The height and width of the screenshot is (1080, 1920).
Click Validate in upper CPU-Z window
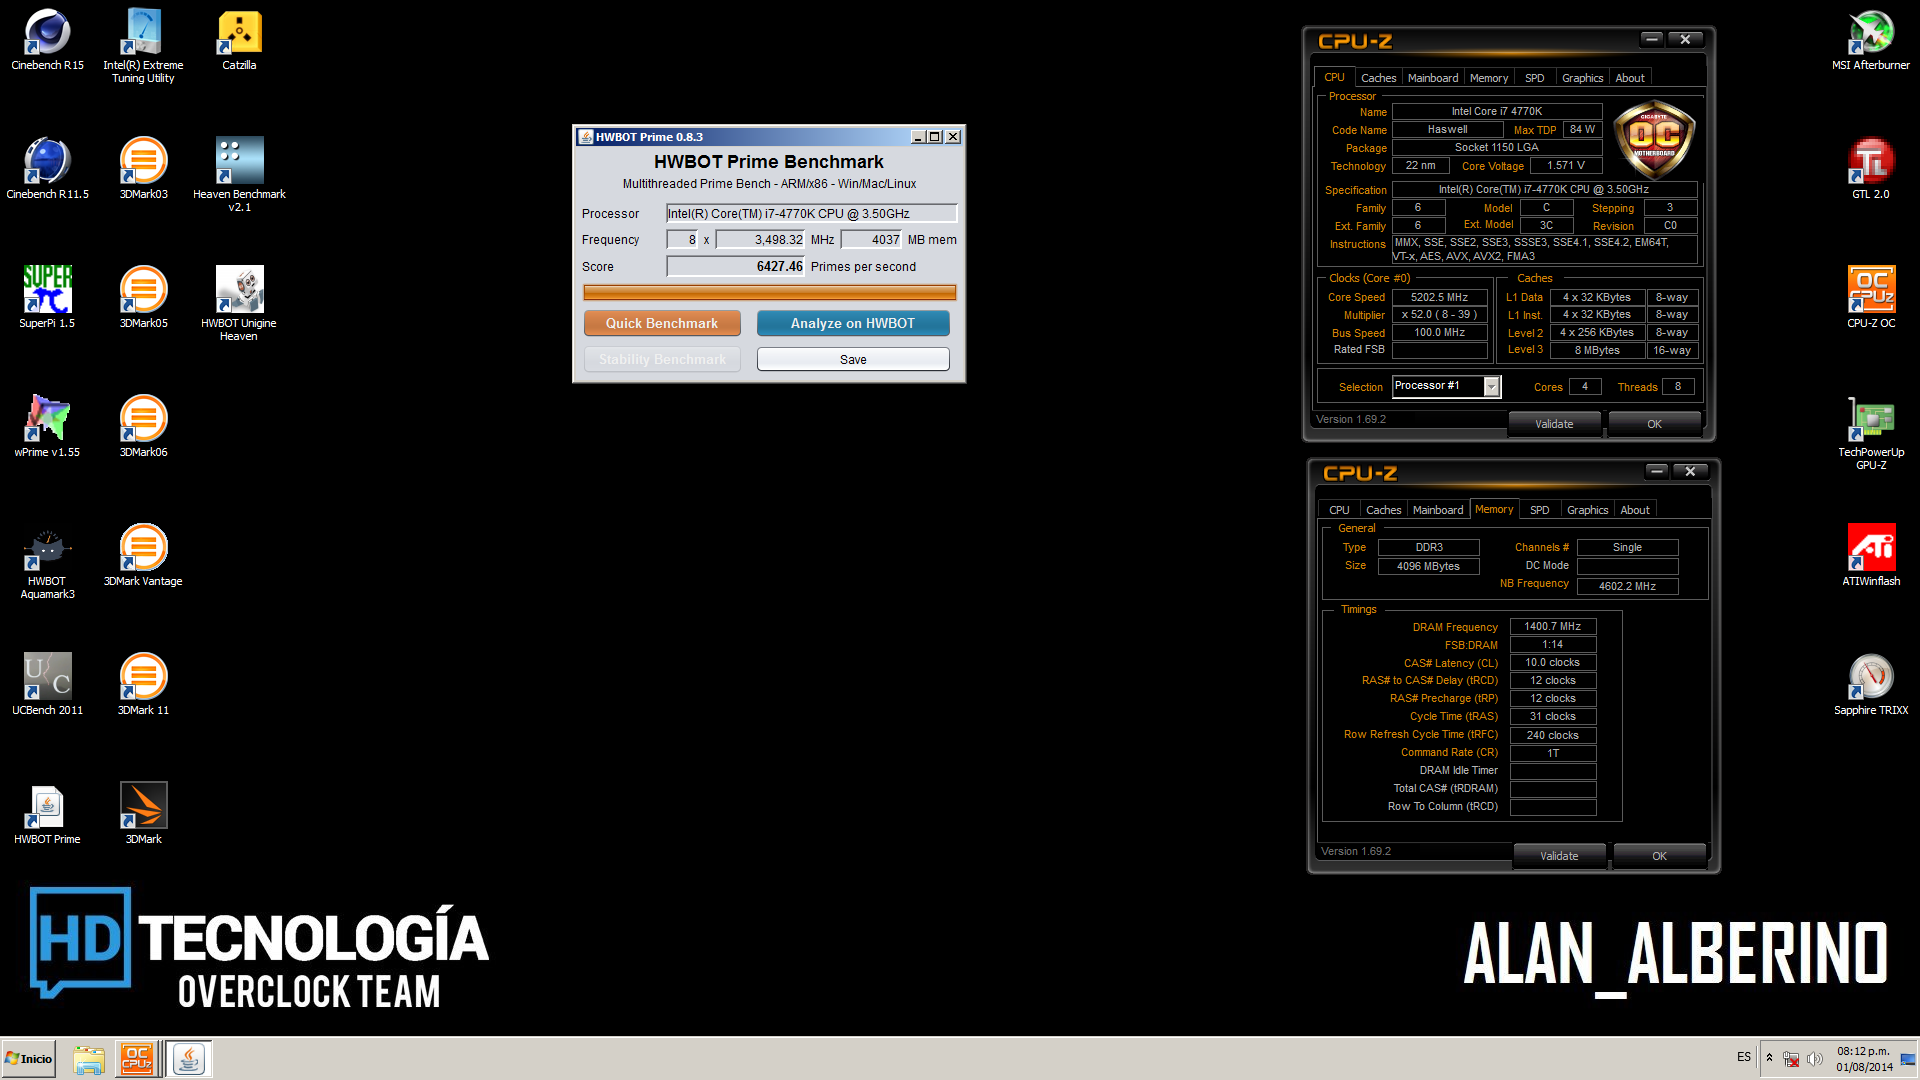(x=1554, y=424)
